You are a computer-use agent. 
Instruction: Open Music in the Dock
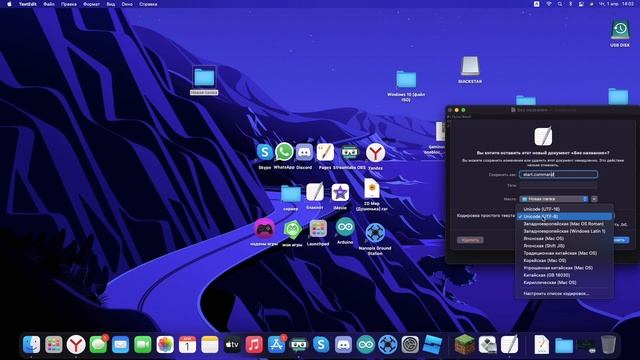[254, 345]
